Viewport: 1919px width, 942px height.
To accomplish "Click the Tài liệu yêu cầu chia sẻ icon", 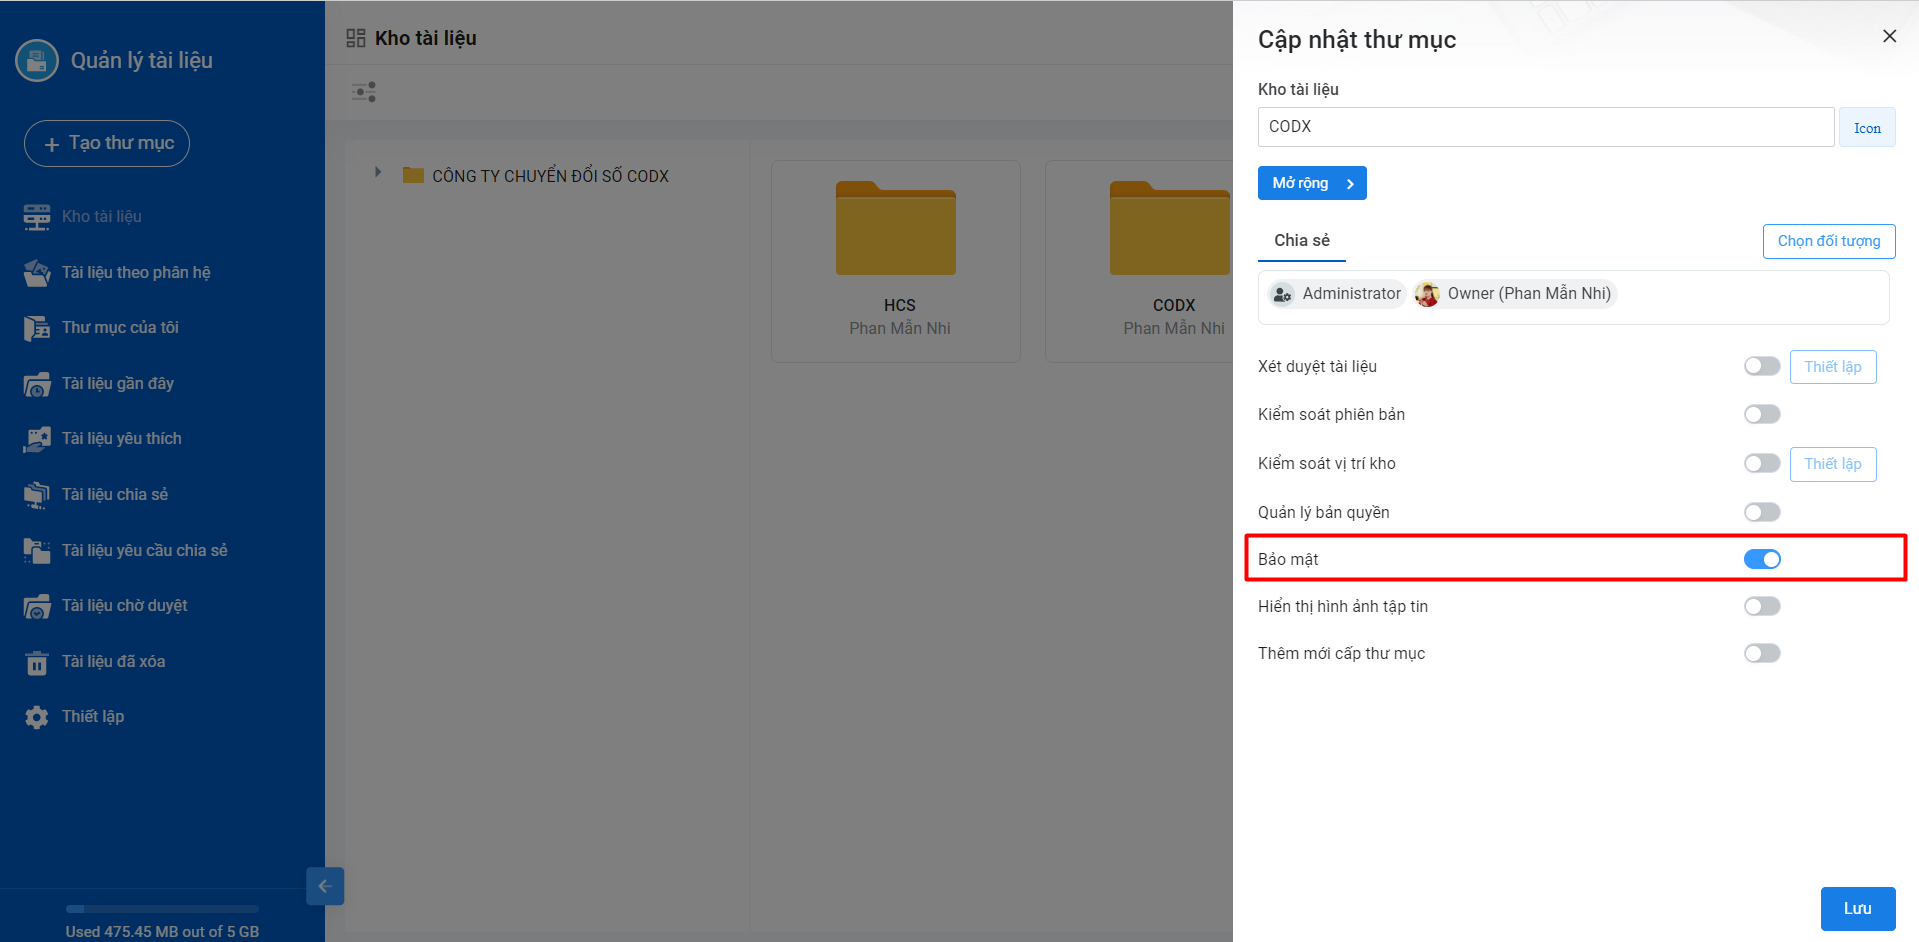I will [x=37, y=551].
